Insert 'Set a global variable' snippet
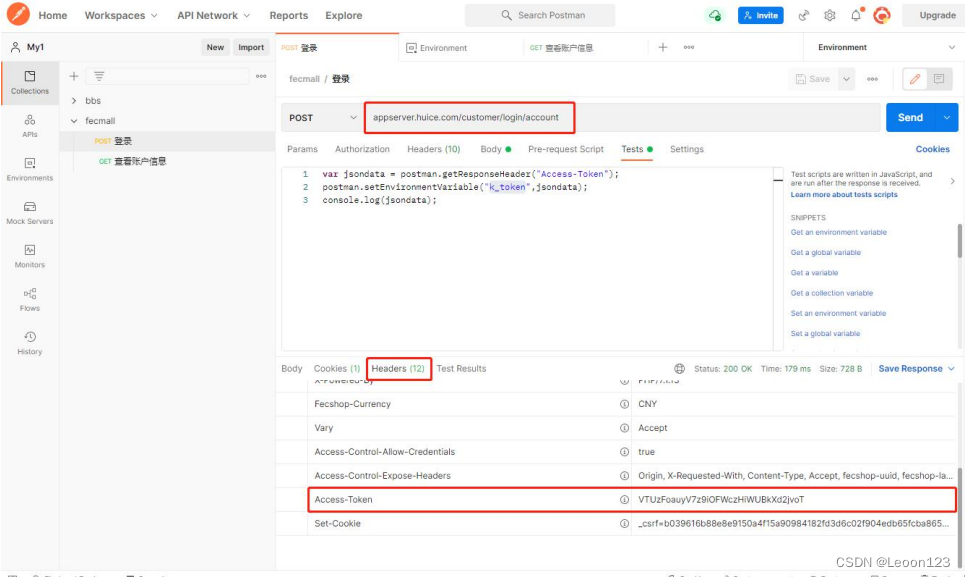Image resolution: width=965 pixels, height=577 pixels. 825,333
